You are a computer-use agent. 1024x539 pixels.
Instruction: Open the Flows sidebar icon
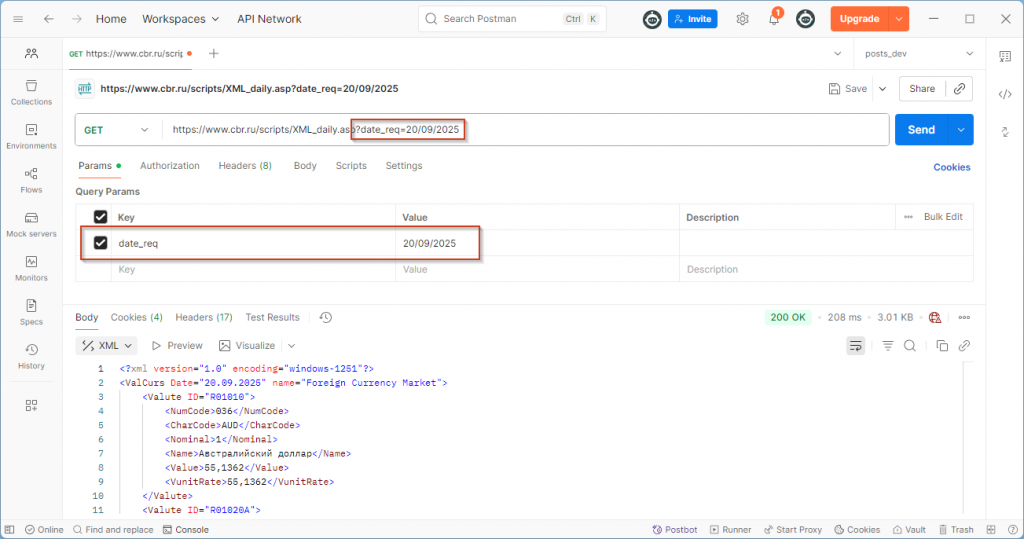pos(31,180)
